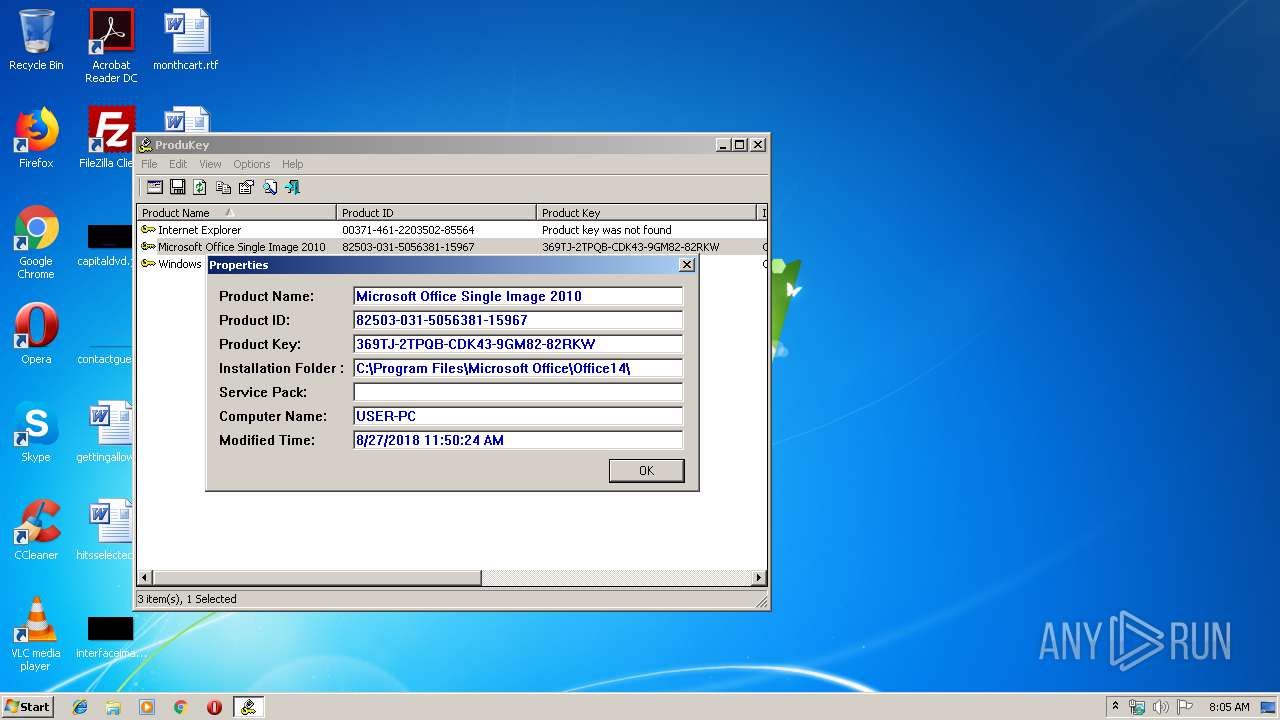Close the Properties dialog with X
The height and width of the screenshot is (720, 1280).
coord(686,265)
